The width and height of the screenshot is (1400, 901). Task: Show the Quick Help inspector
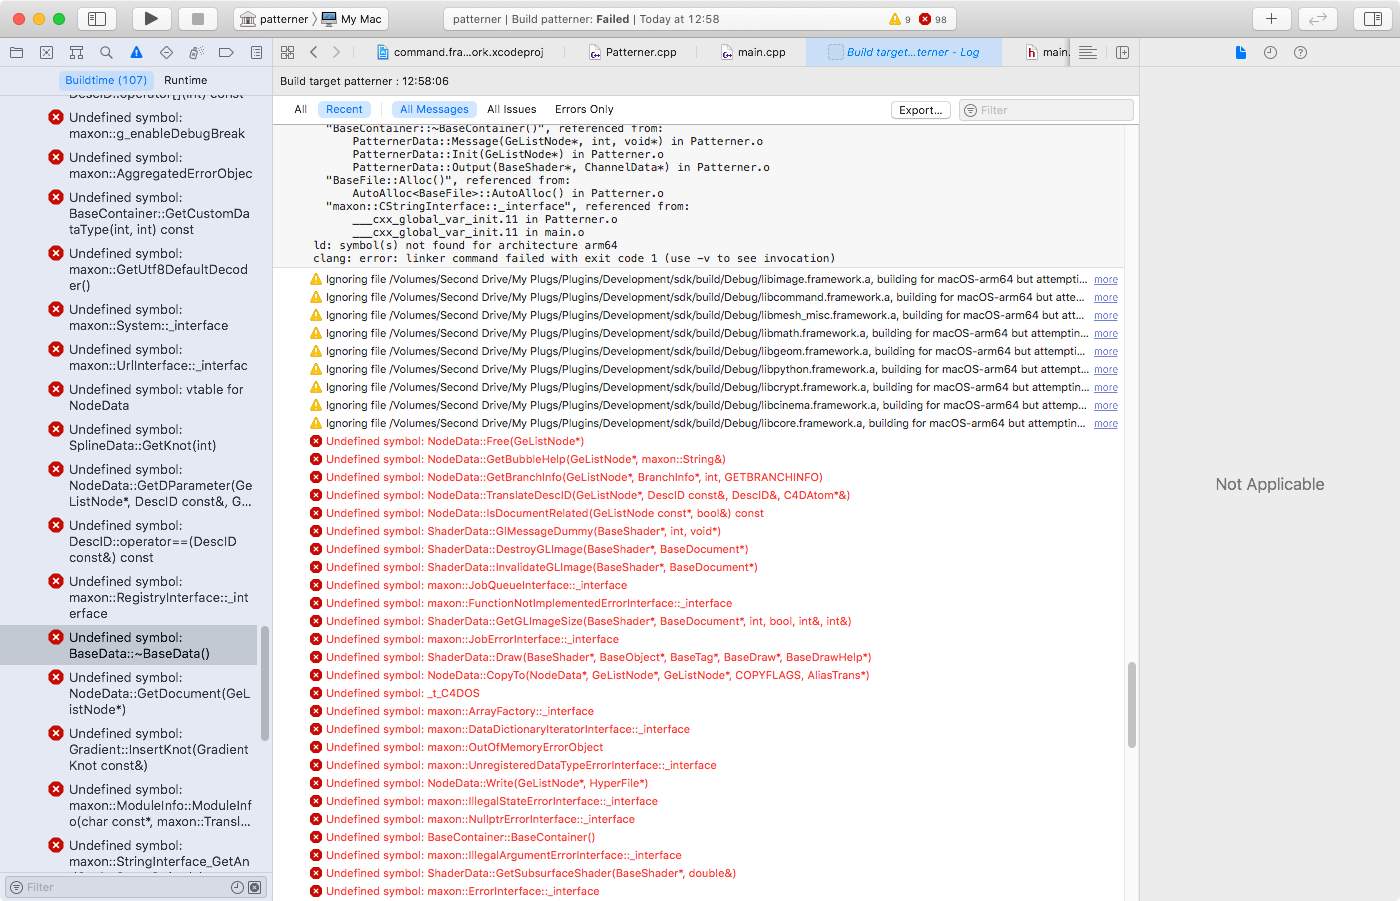[1300, 52]
